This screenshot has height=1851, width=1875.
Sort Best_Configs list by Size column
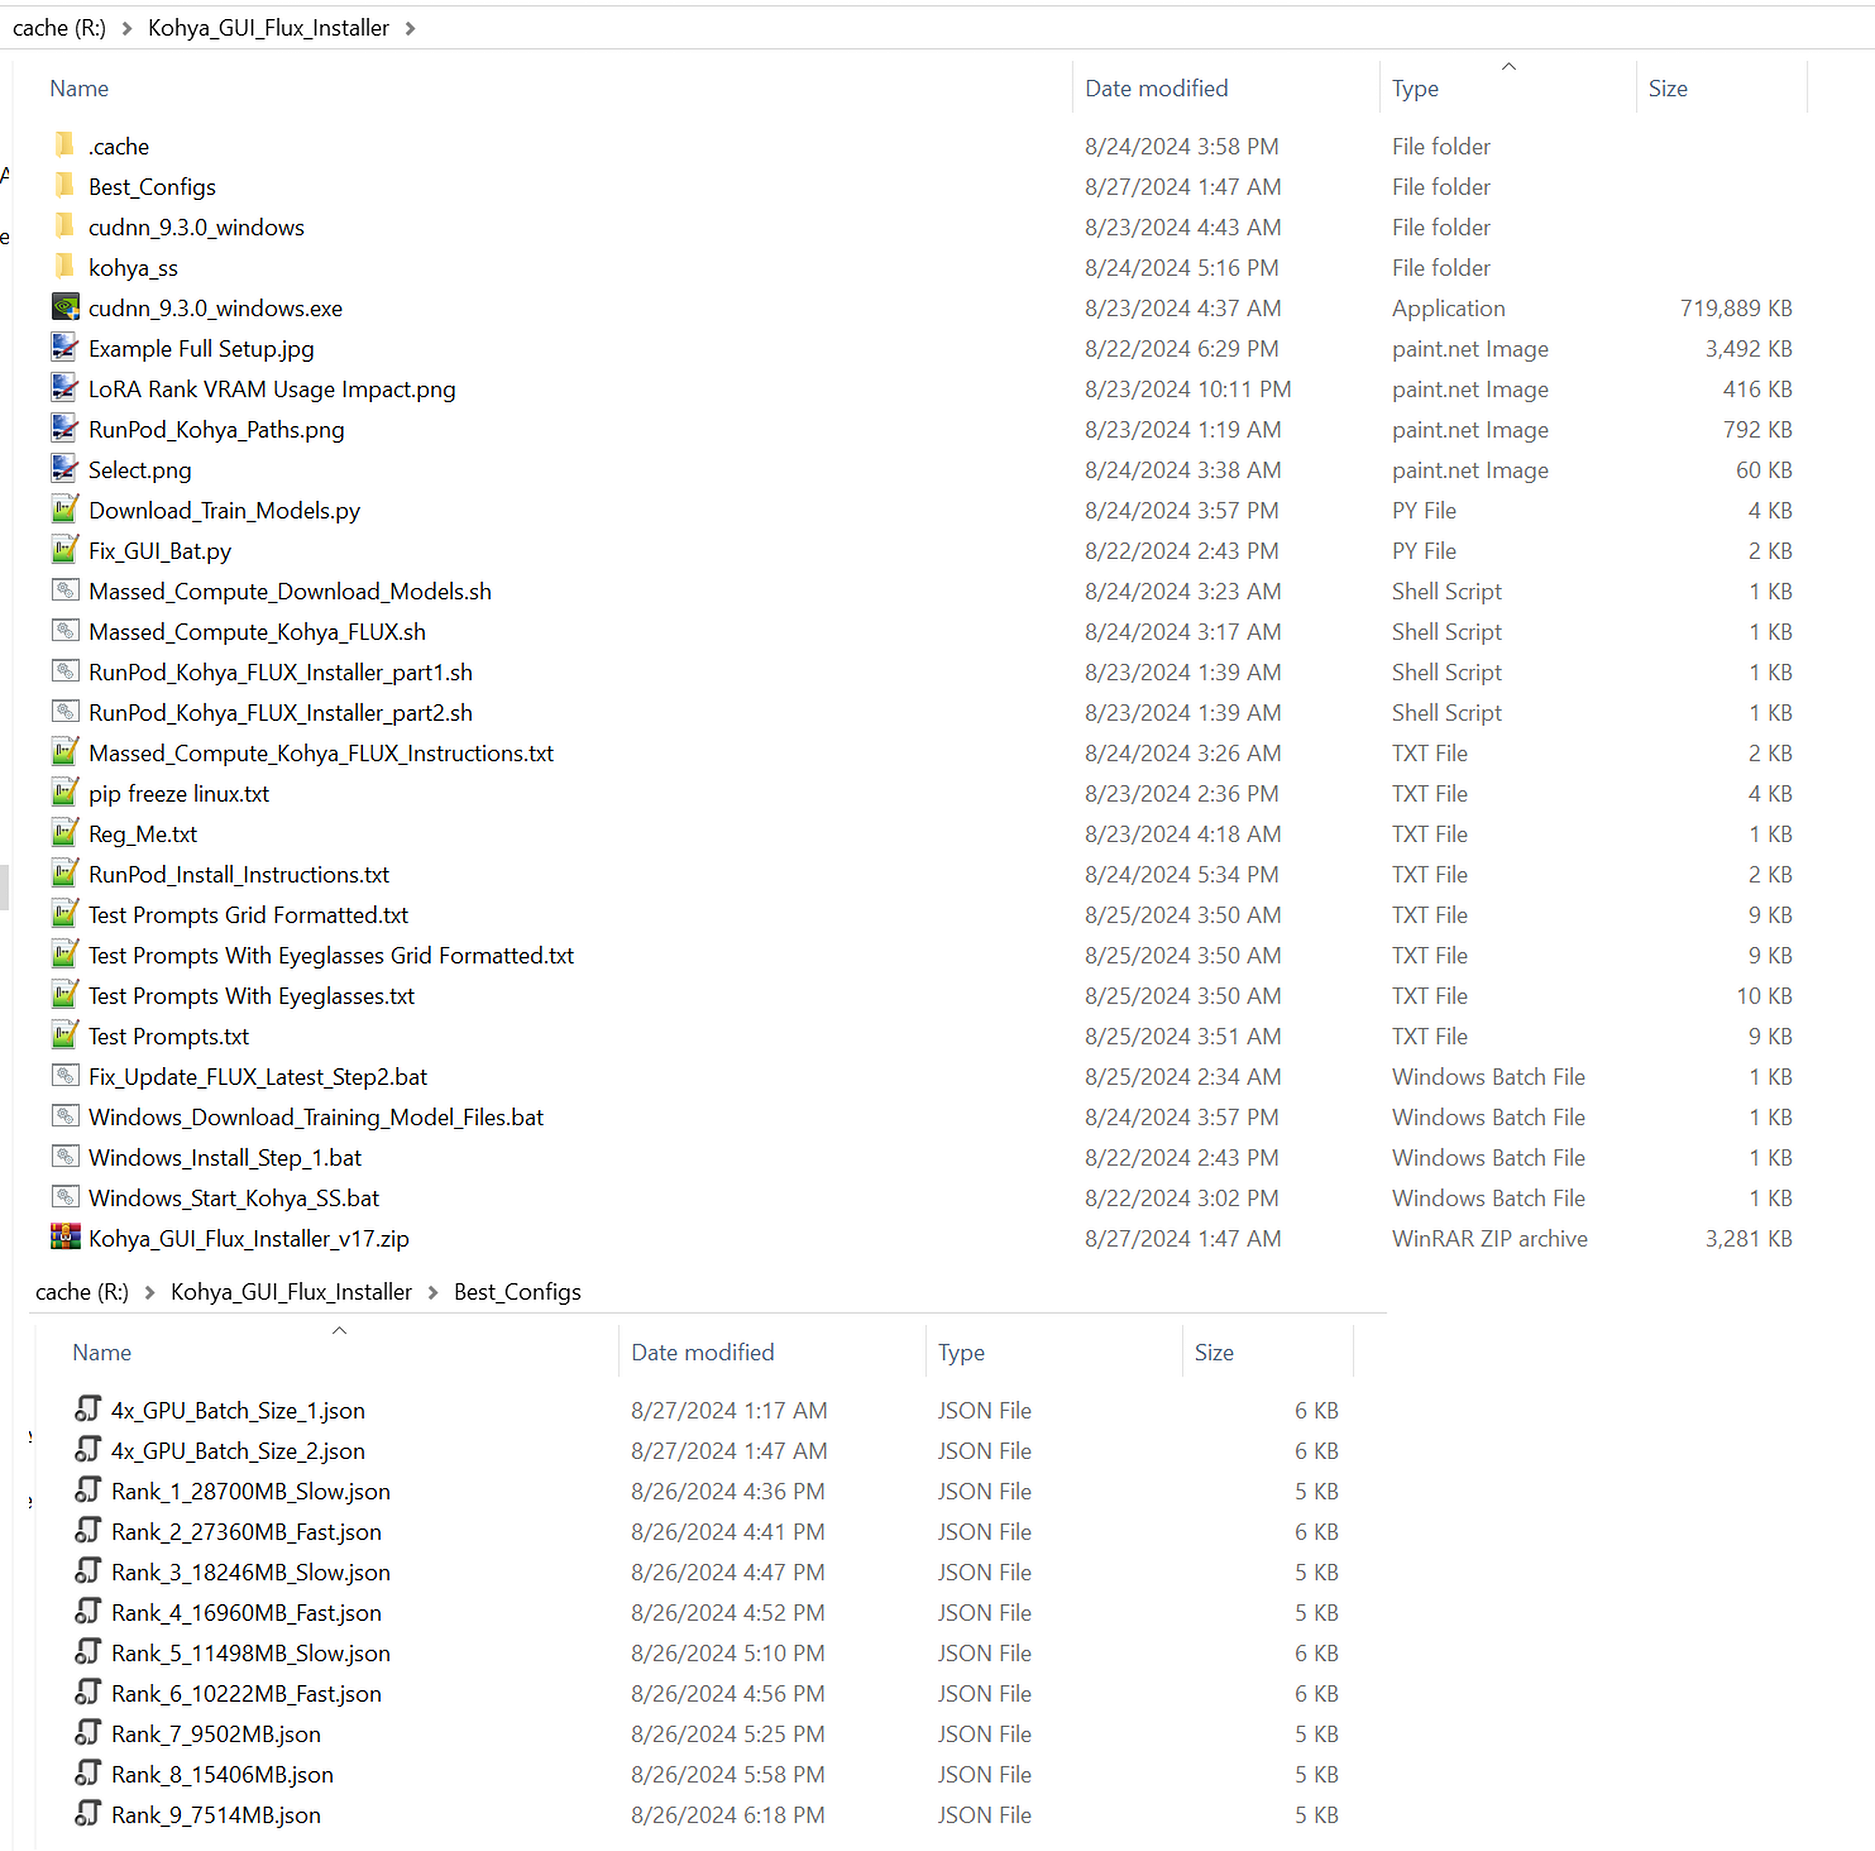(x=1214, y=1352)
